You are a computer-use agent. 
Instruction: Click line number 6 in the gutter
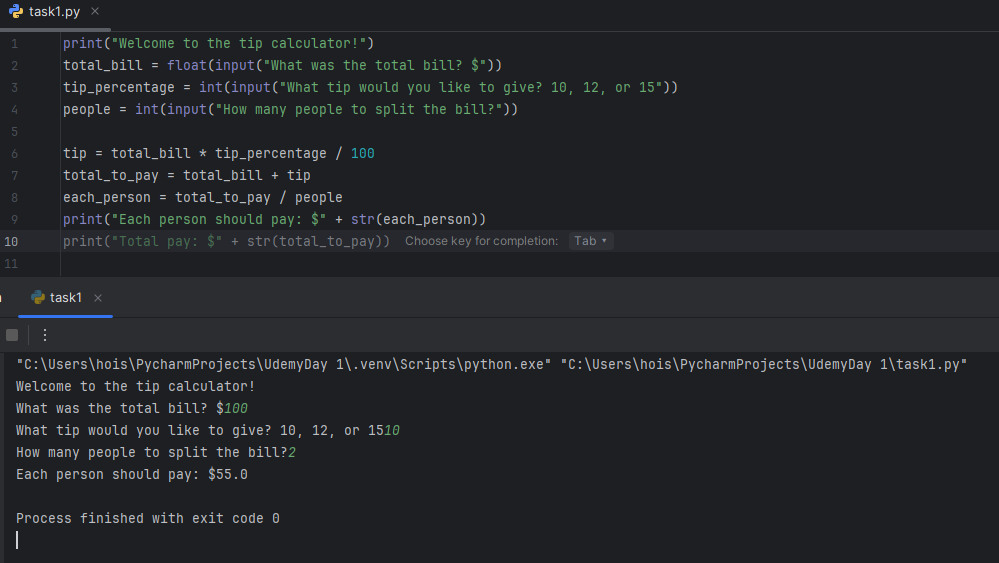14,153
